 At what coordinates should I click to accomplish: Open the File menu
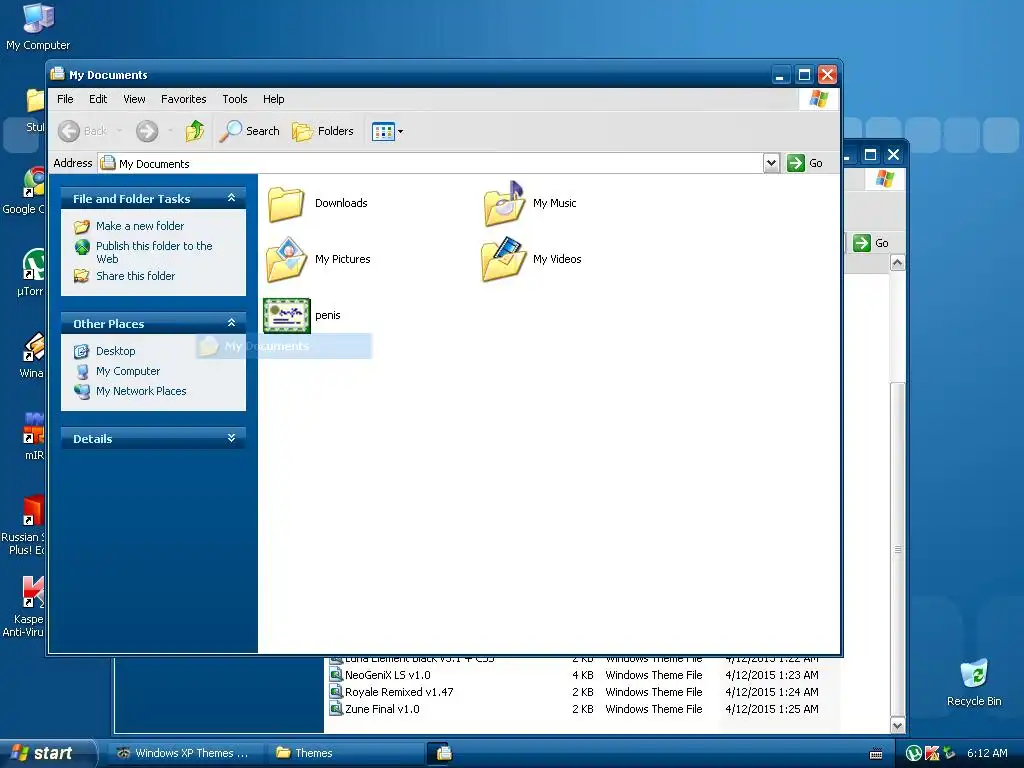[x=65, y=99]
